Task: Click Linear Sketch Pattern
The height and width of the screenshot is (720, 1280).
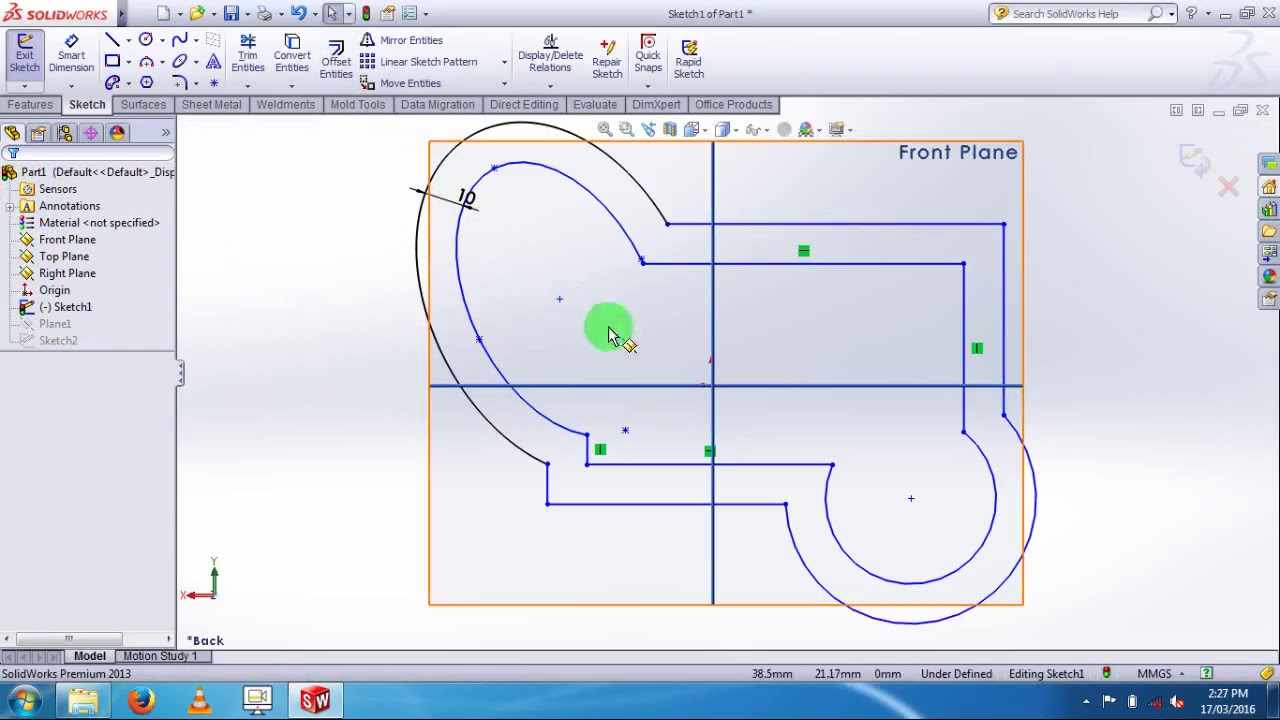Action: [x=418, y=62]
